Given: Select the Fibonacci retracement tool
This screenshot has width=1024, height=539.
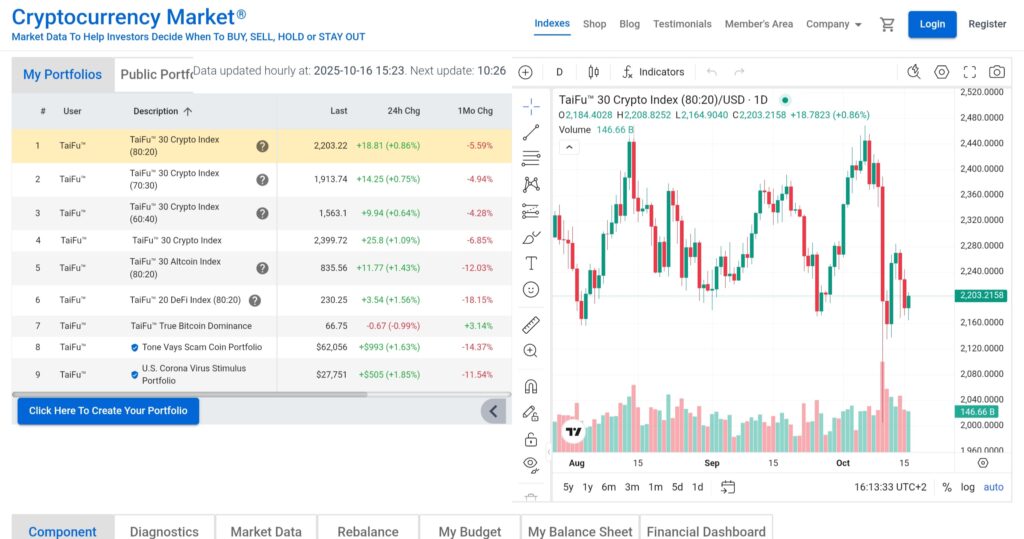Looking at the screenshot, I should pos(531,158).
